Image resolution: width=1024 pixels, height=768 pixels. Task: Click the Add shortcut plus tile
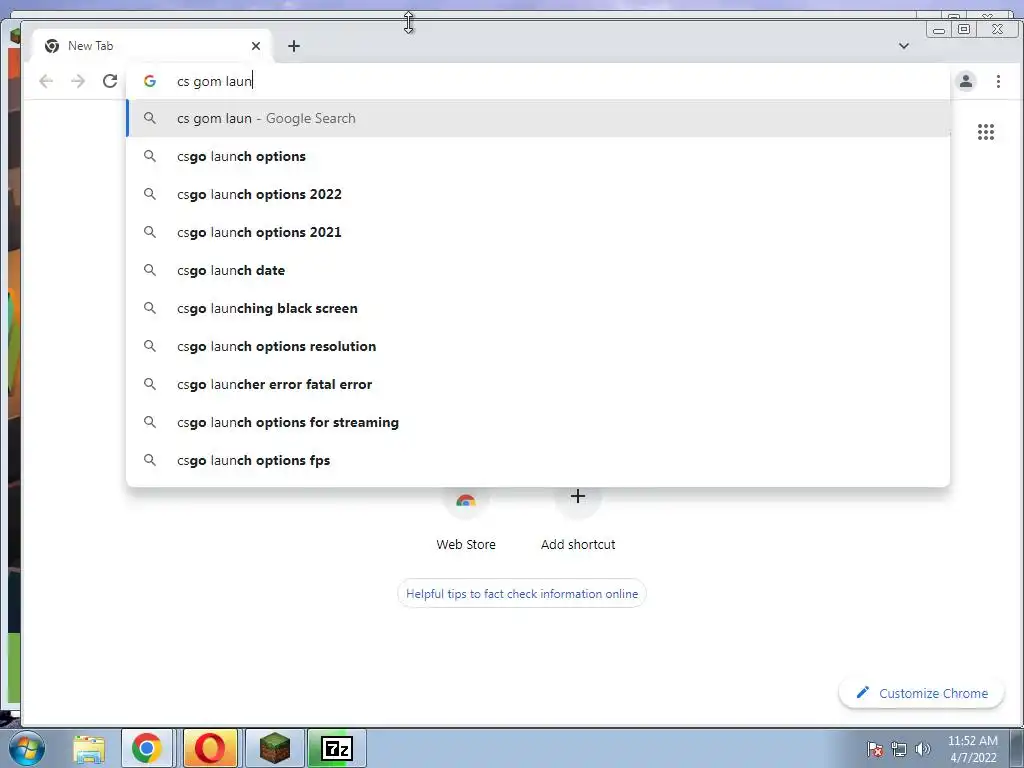(x=577, y=519)
